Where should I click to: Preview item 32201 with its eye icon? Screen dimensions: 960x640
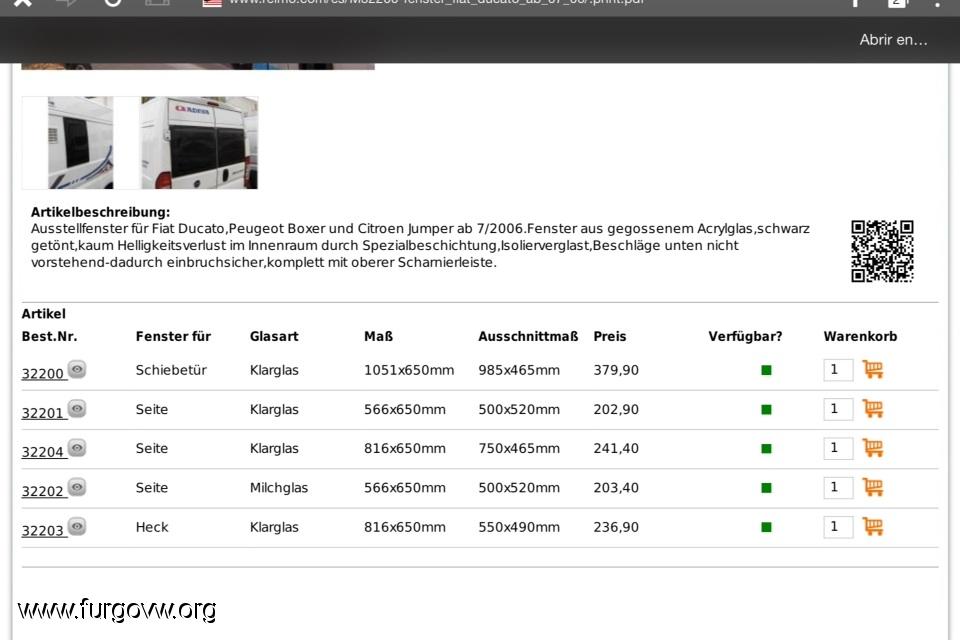[77, 408]
